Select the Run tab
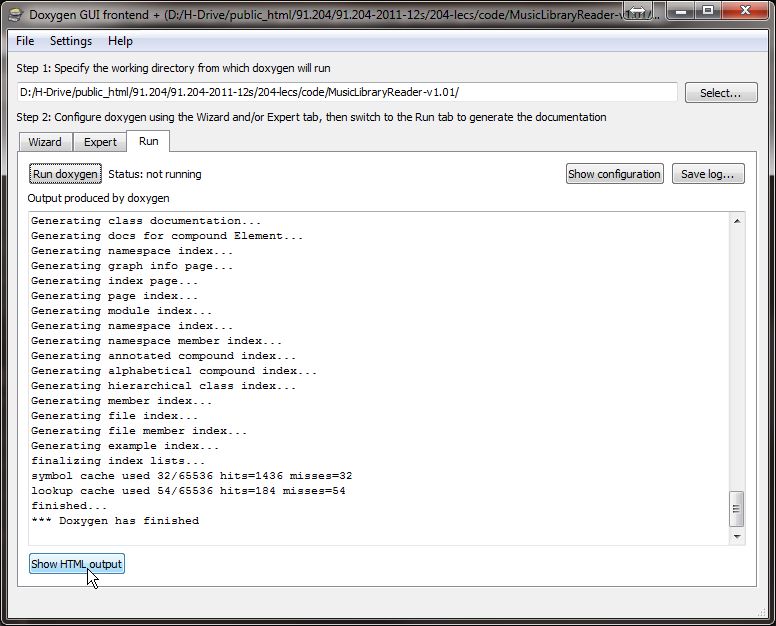Viewport: 776px width, 626px height. click(x=148, y=141)
